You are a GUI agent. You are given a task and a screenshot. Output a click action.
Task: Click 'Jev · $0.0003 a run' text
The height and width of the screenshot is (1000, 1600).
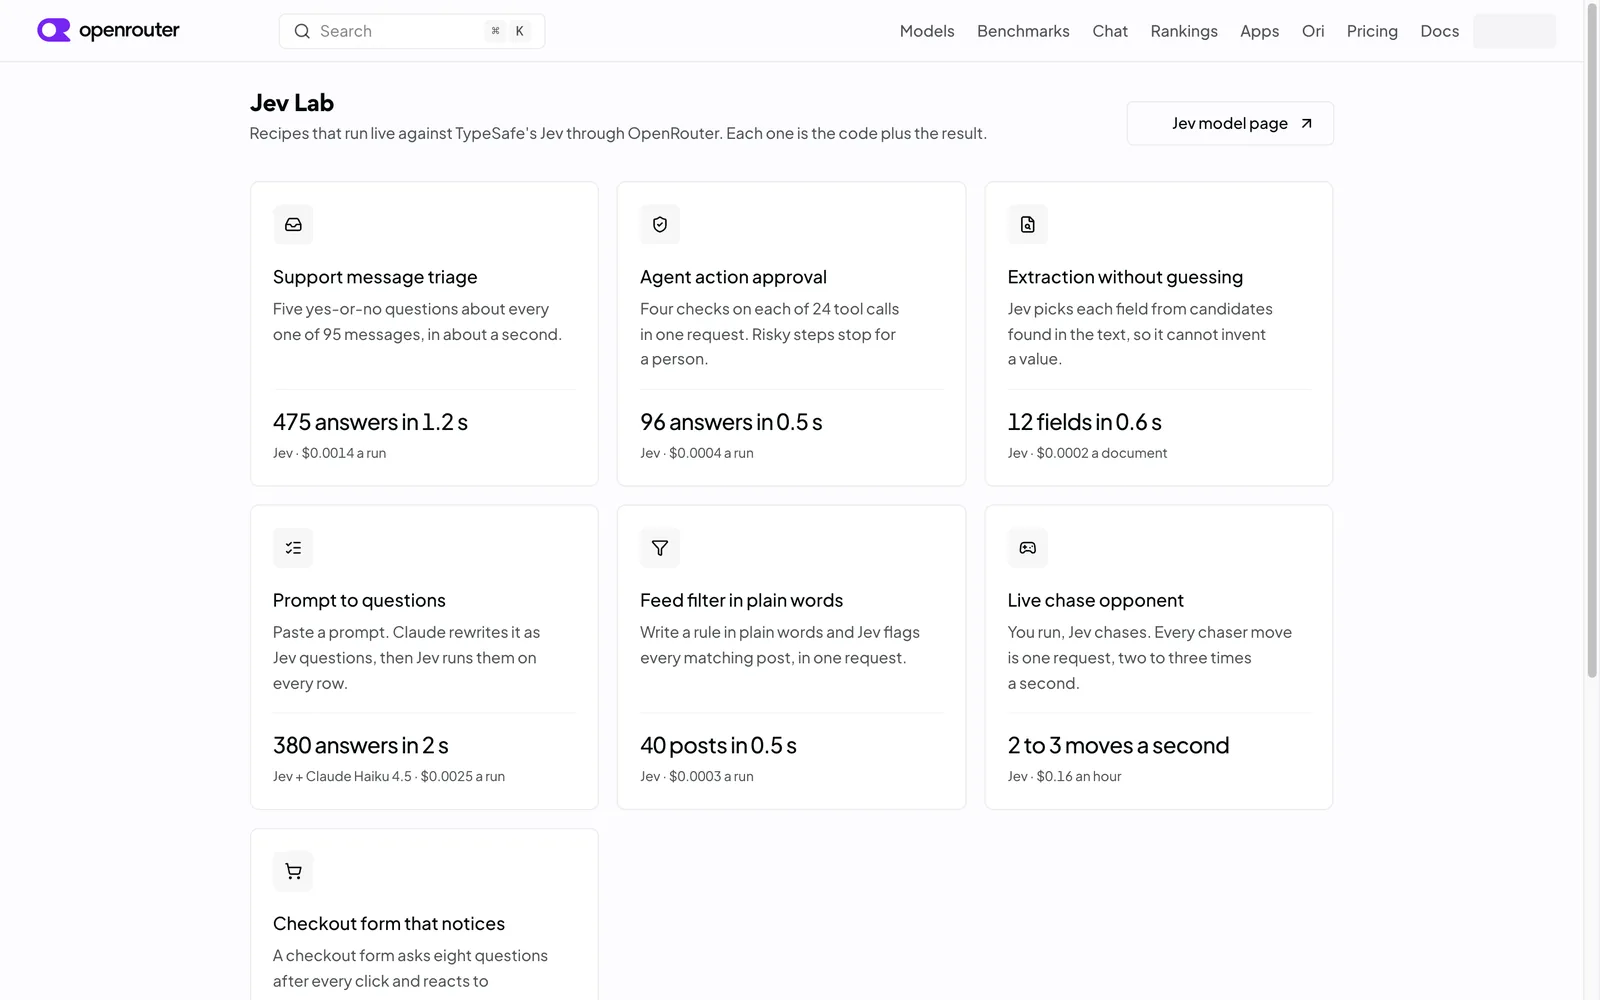[696, 776]
